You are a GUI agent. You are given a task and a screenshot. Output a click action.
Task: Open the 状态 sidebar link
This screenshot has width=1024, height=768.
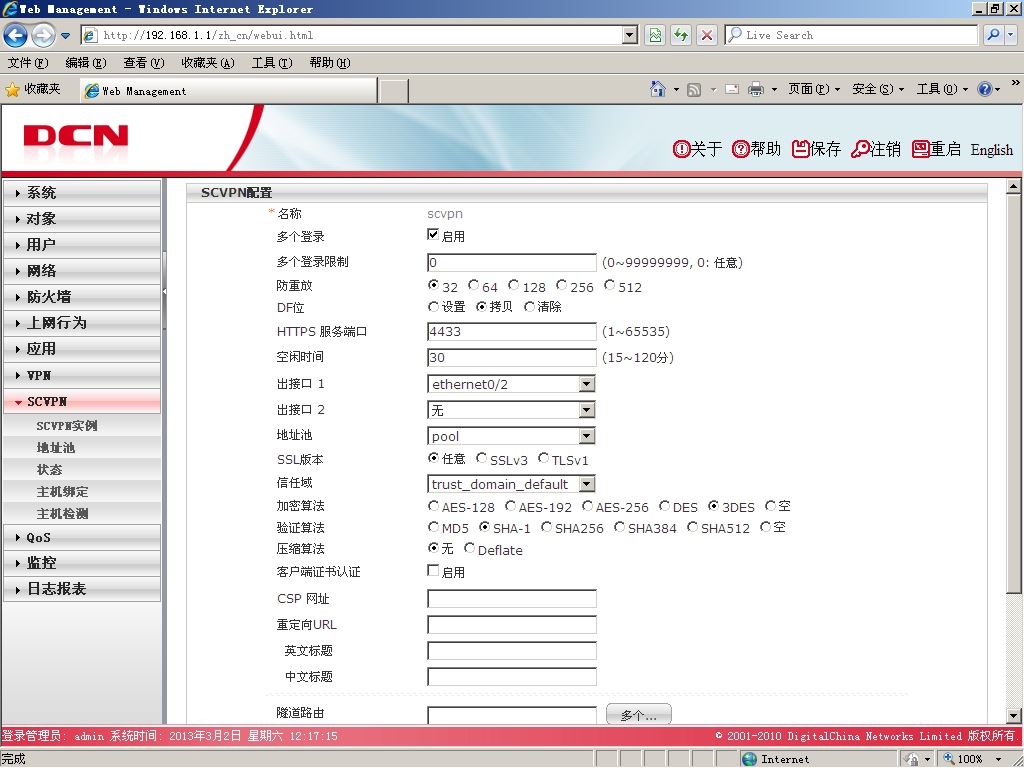pyautogui.click(x=49, y=470)
